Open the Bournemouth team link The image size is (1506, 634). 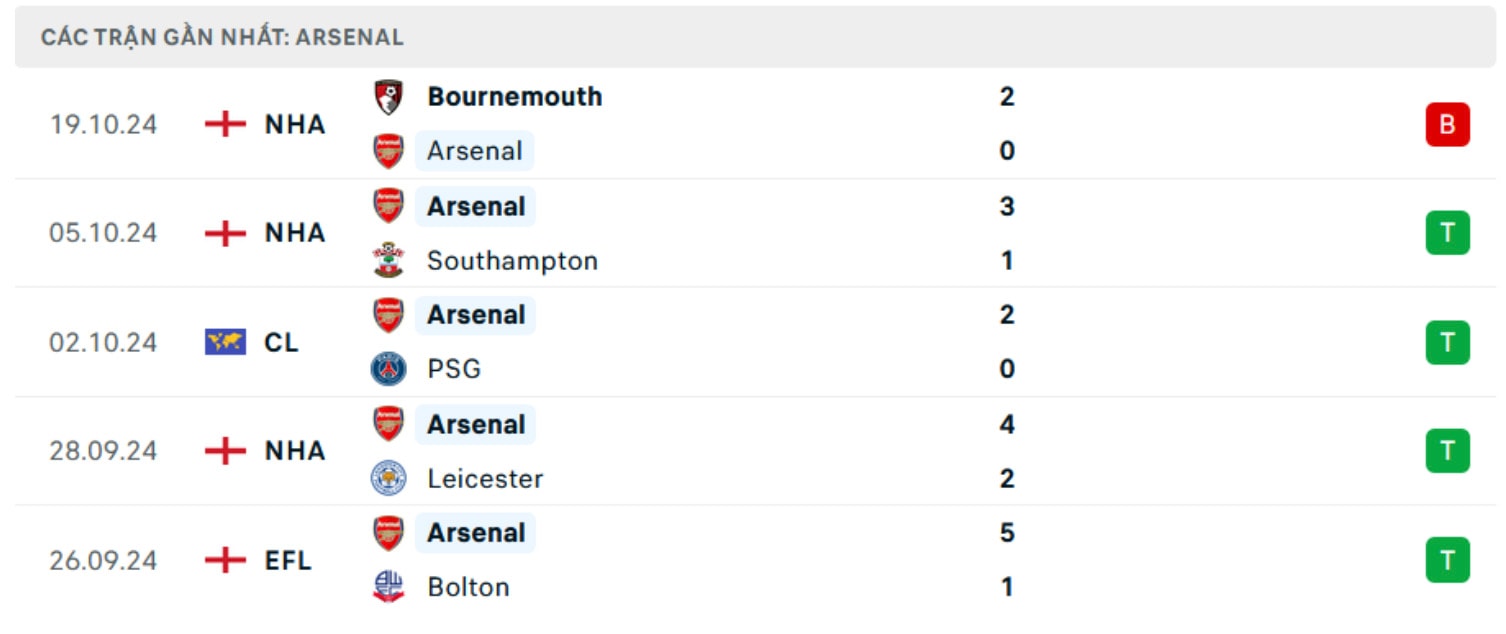point(515,97)
